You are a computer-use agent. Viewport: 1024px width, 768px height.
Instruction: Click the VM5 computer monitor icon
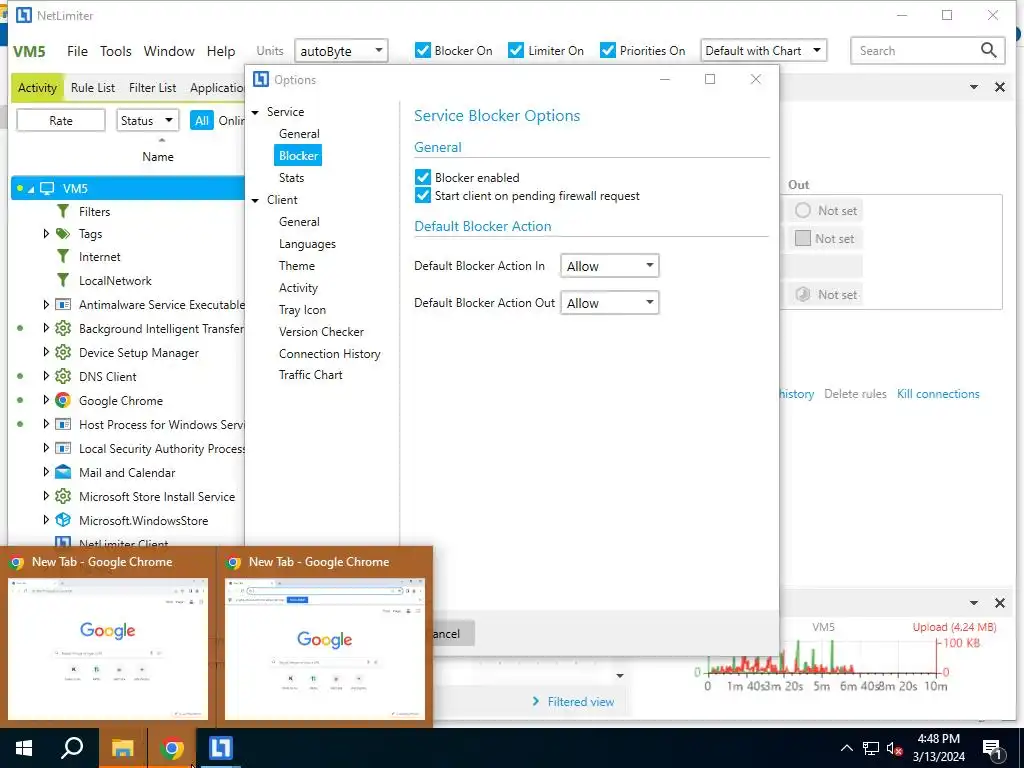[x=47, y=188]
